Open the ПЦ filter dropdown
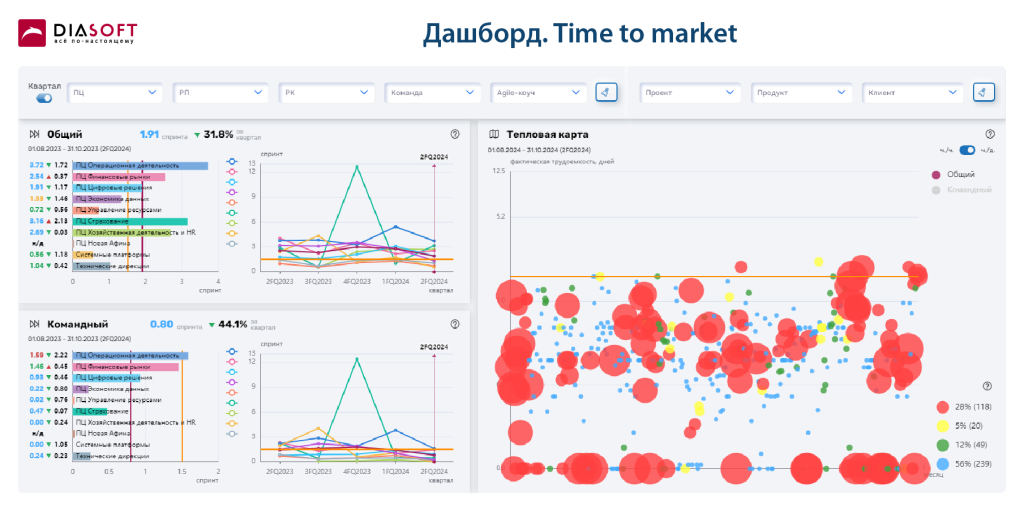The image size is (1024, 513). [115, 93]
